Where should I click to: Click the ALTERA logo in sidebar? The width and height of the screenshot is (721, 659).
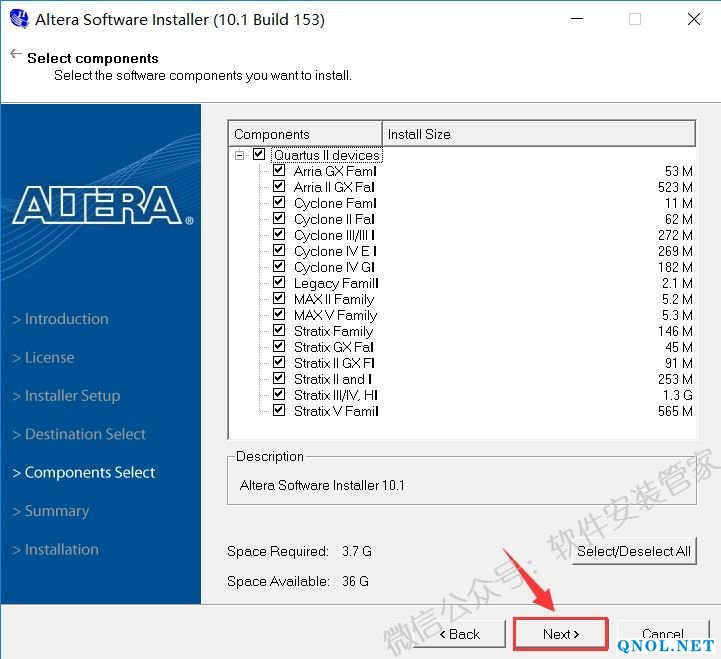[102, 205]
